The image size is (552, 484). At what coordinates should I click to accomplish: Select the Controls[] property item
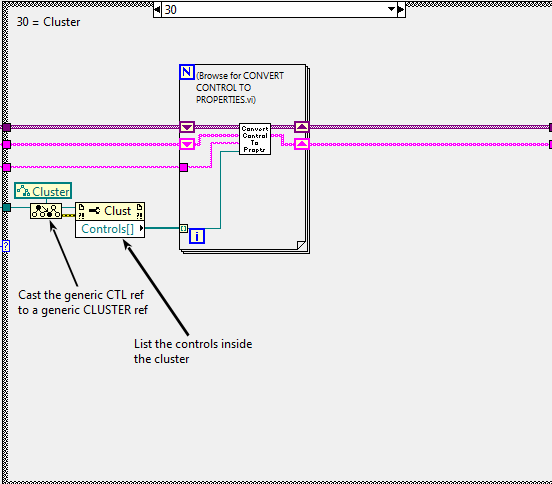[110, 229]
